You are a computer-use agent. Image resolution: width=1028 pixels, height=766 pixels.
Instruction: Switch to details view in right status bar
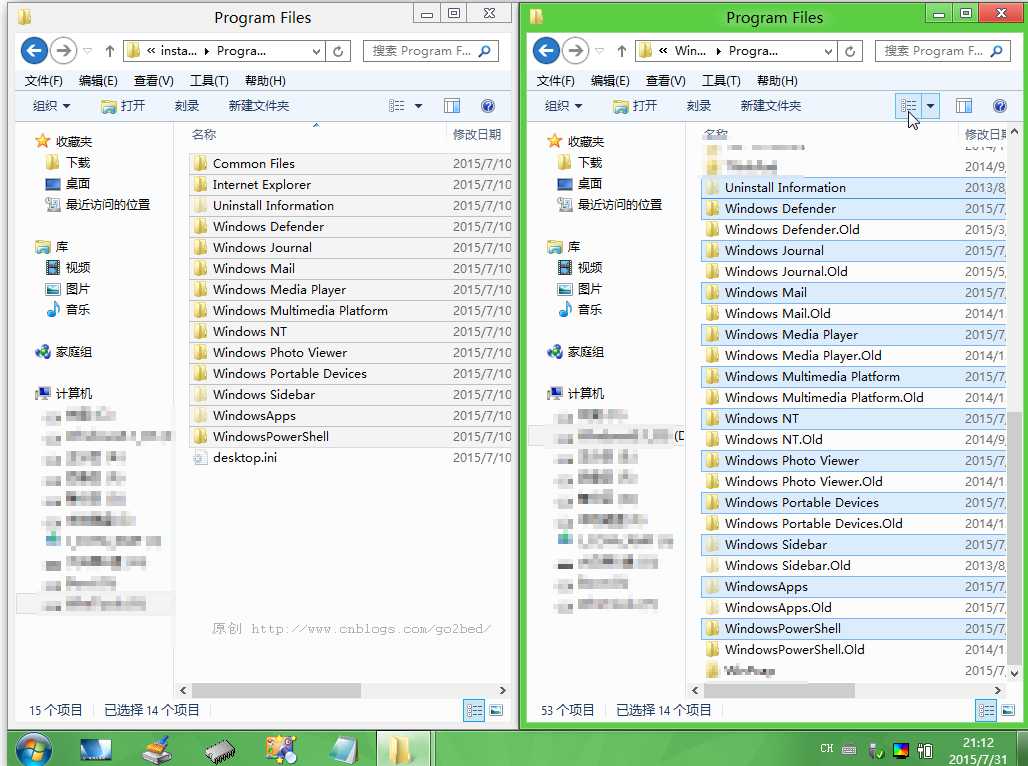[986, 710]
